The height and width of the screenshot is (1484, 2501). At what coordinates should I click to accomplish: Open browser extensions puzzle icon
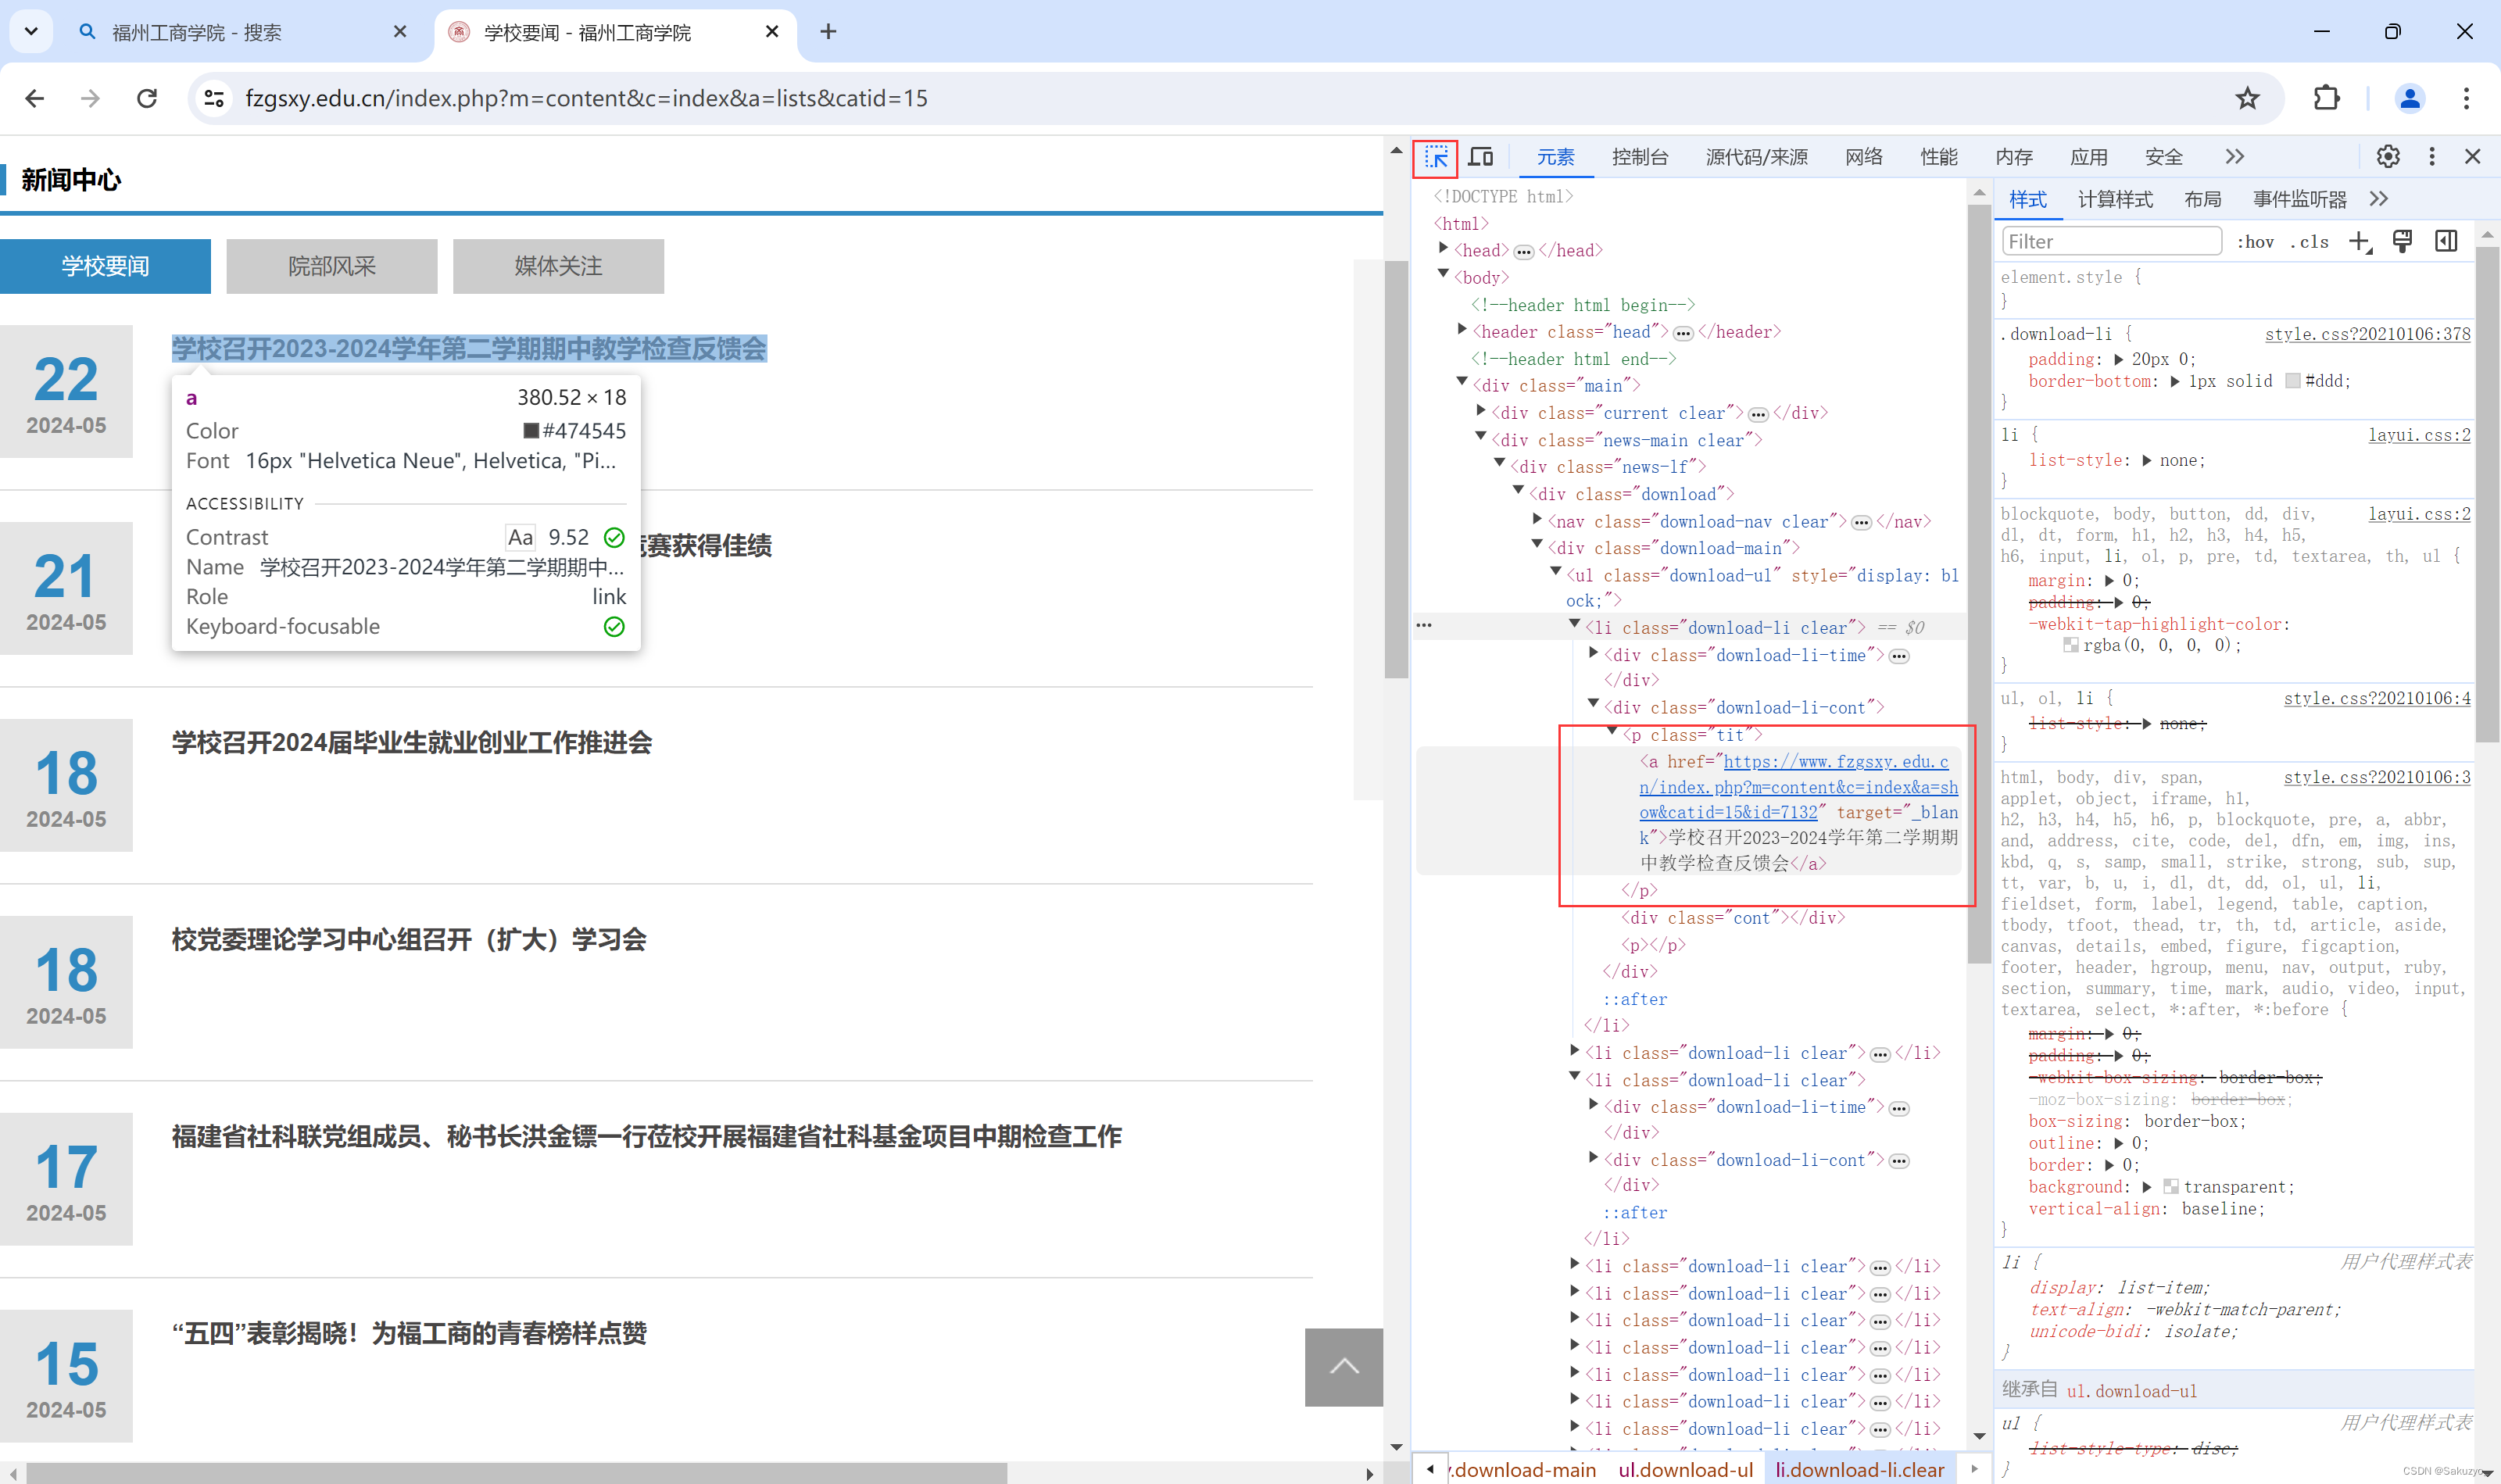point(2326,98)
